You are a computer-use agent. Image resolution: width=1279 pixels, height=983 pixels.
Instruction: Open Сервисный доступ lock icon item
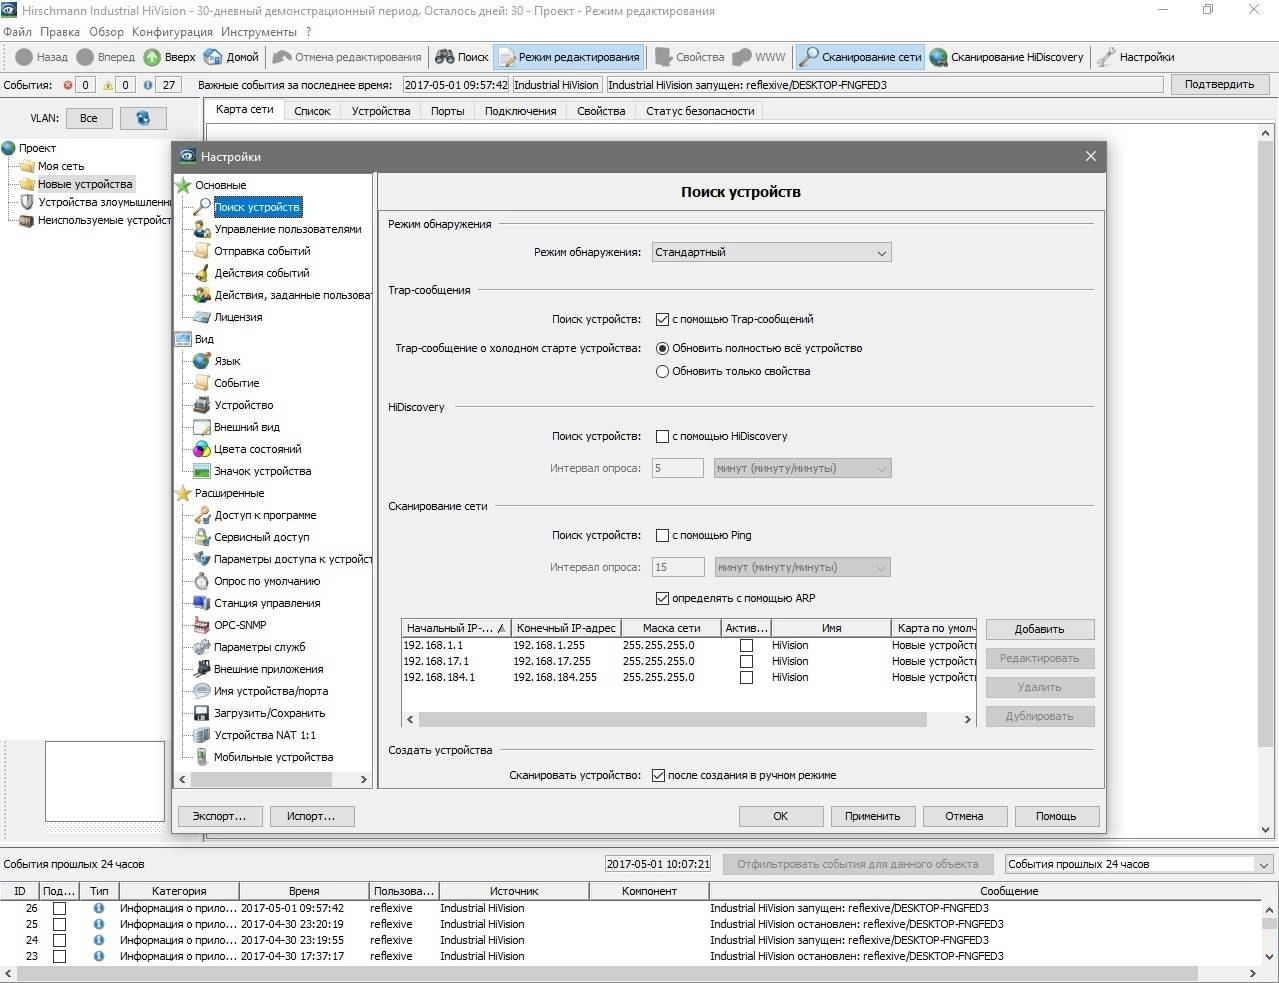(x=202, y=537)
